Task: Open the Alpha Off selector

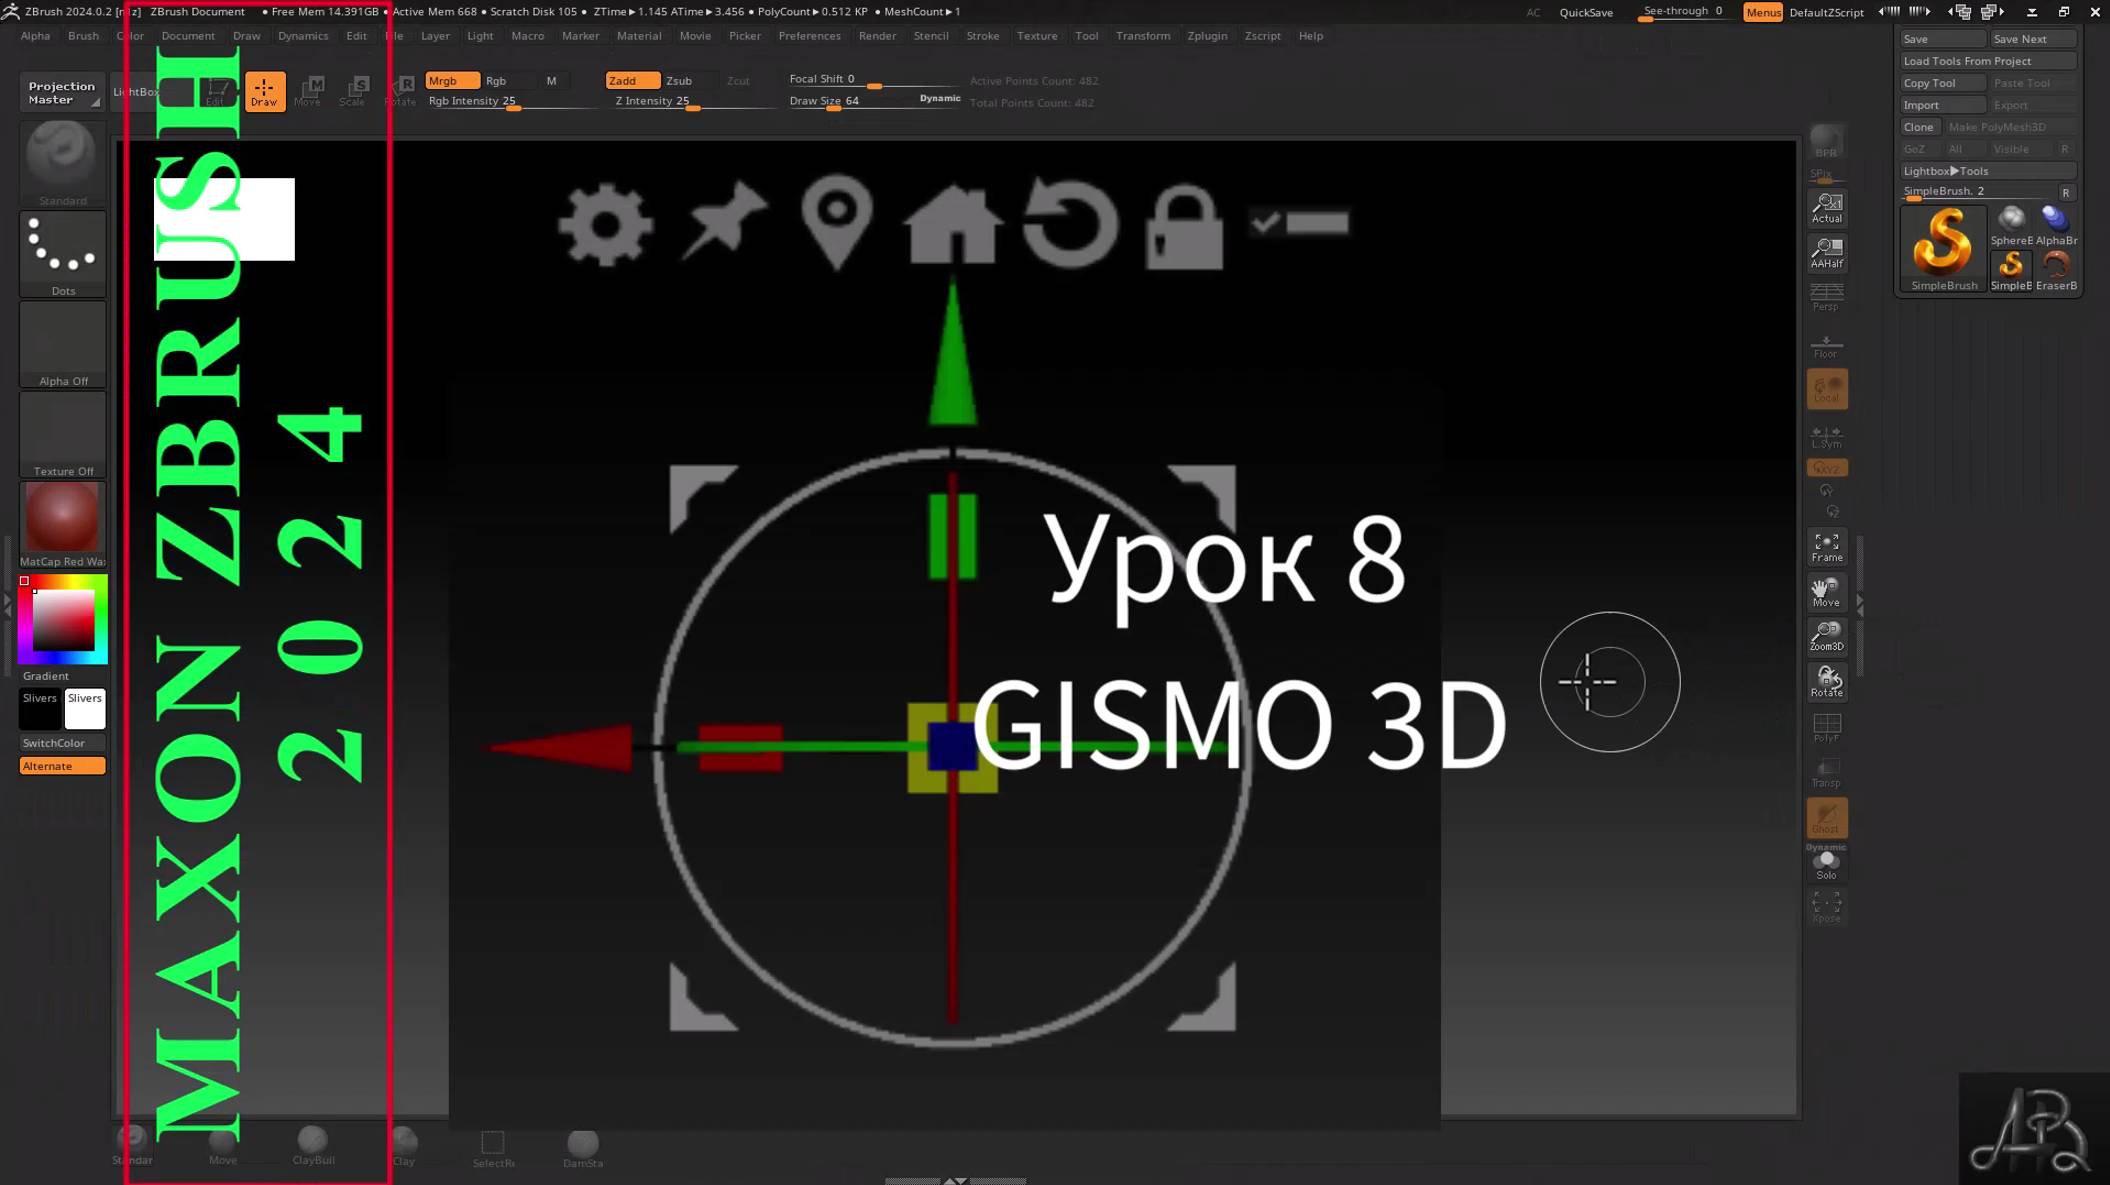Action: click(62, 344)
